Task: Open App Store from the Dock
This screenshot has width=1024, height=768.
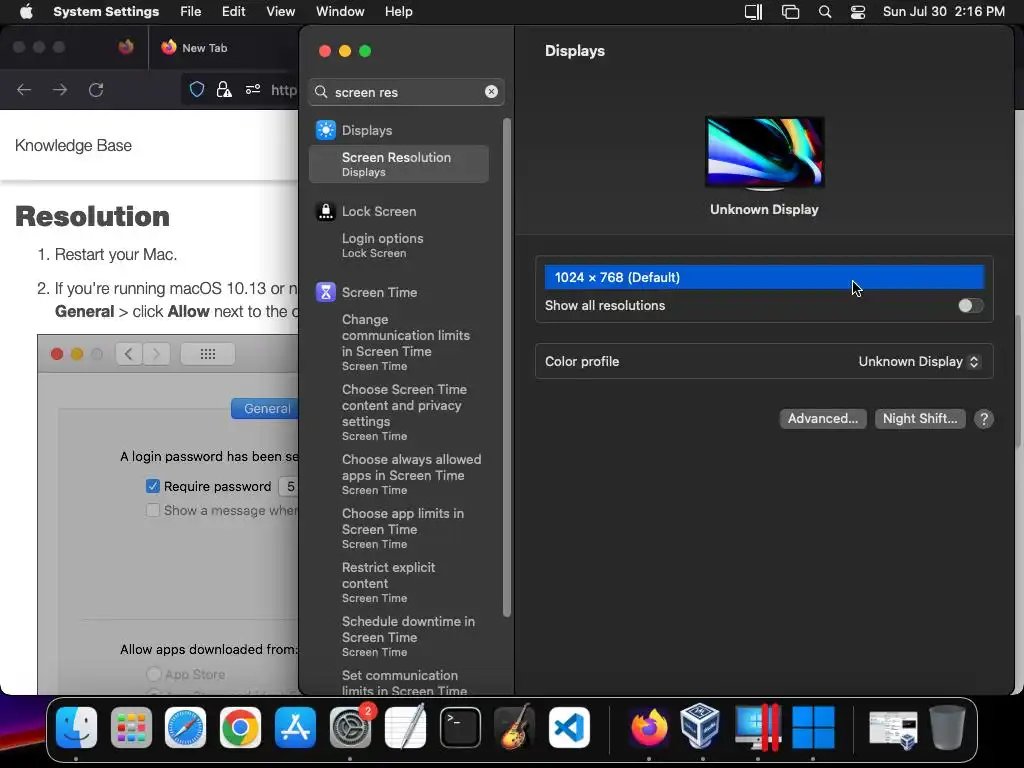Action: [295, 728]
